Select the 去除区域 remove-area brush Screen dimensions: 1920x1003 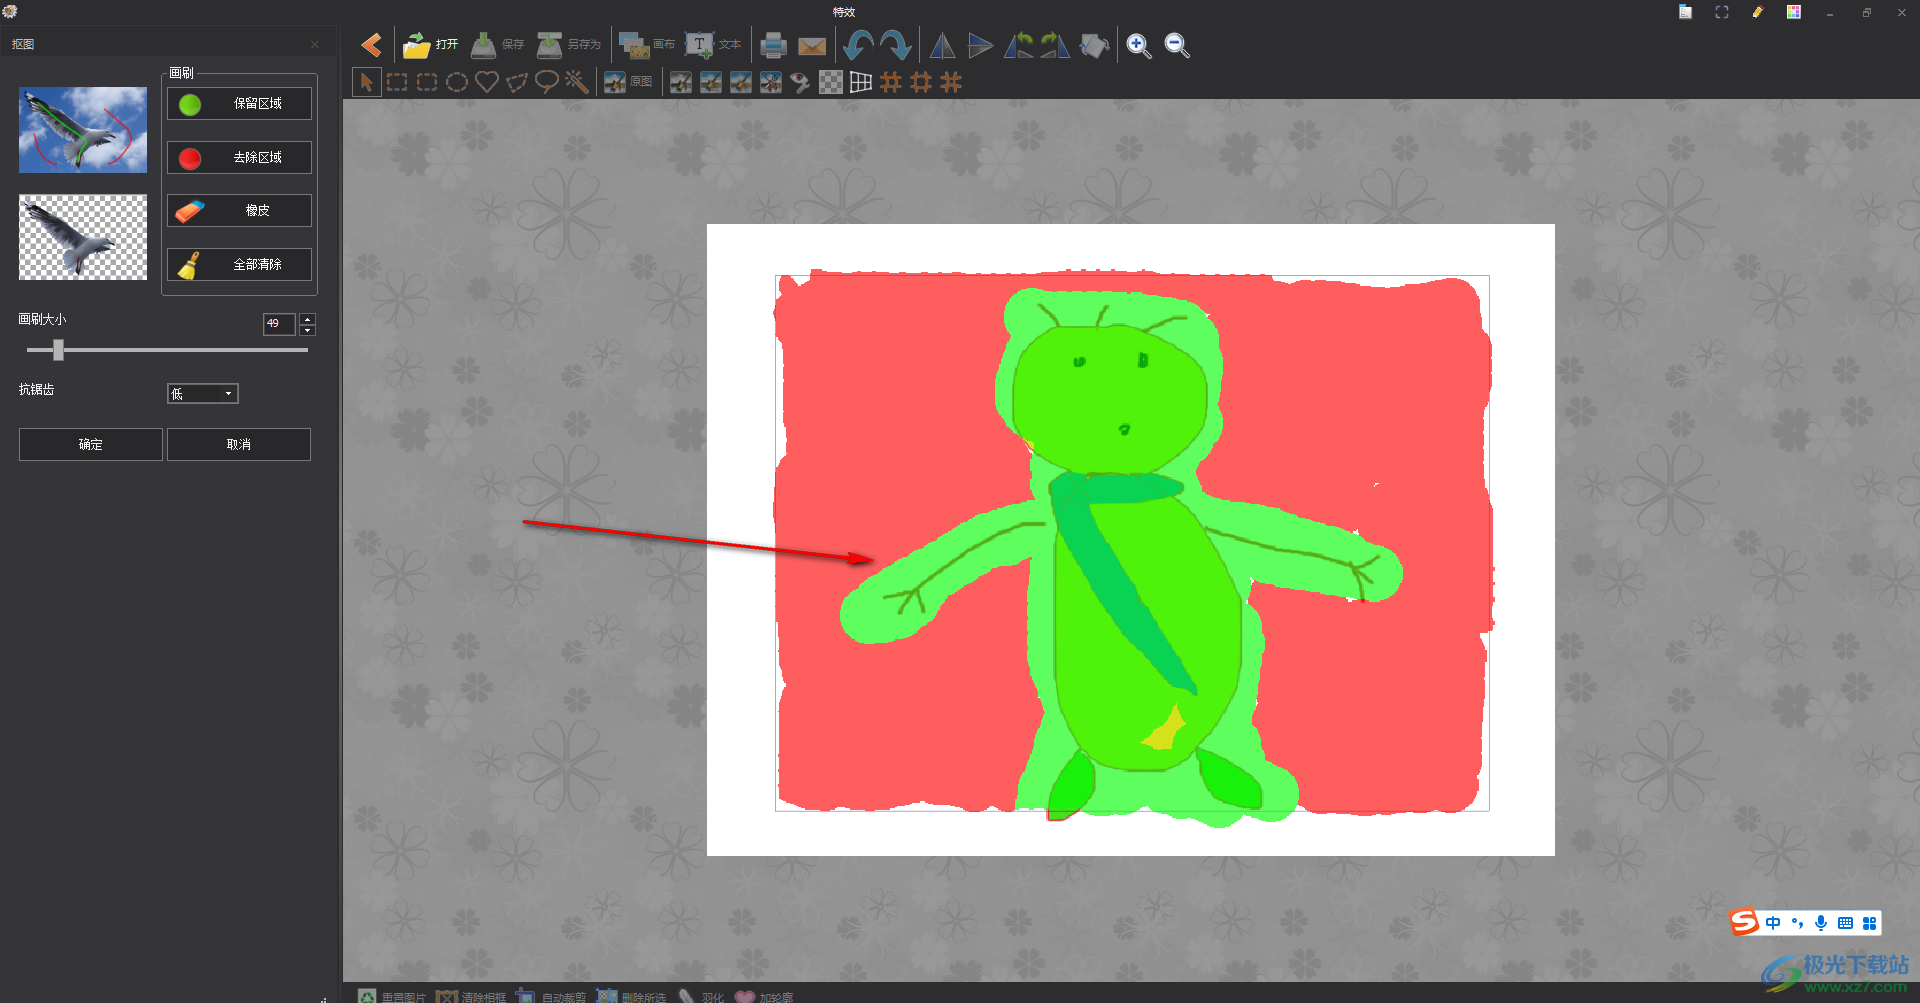(239, 158)
